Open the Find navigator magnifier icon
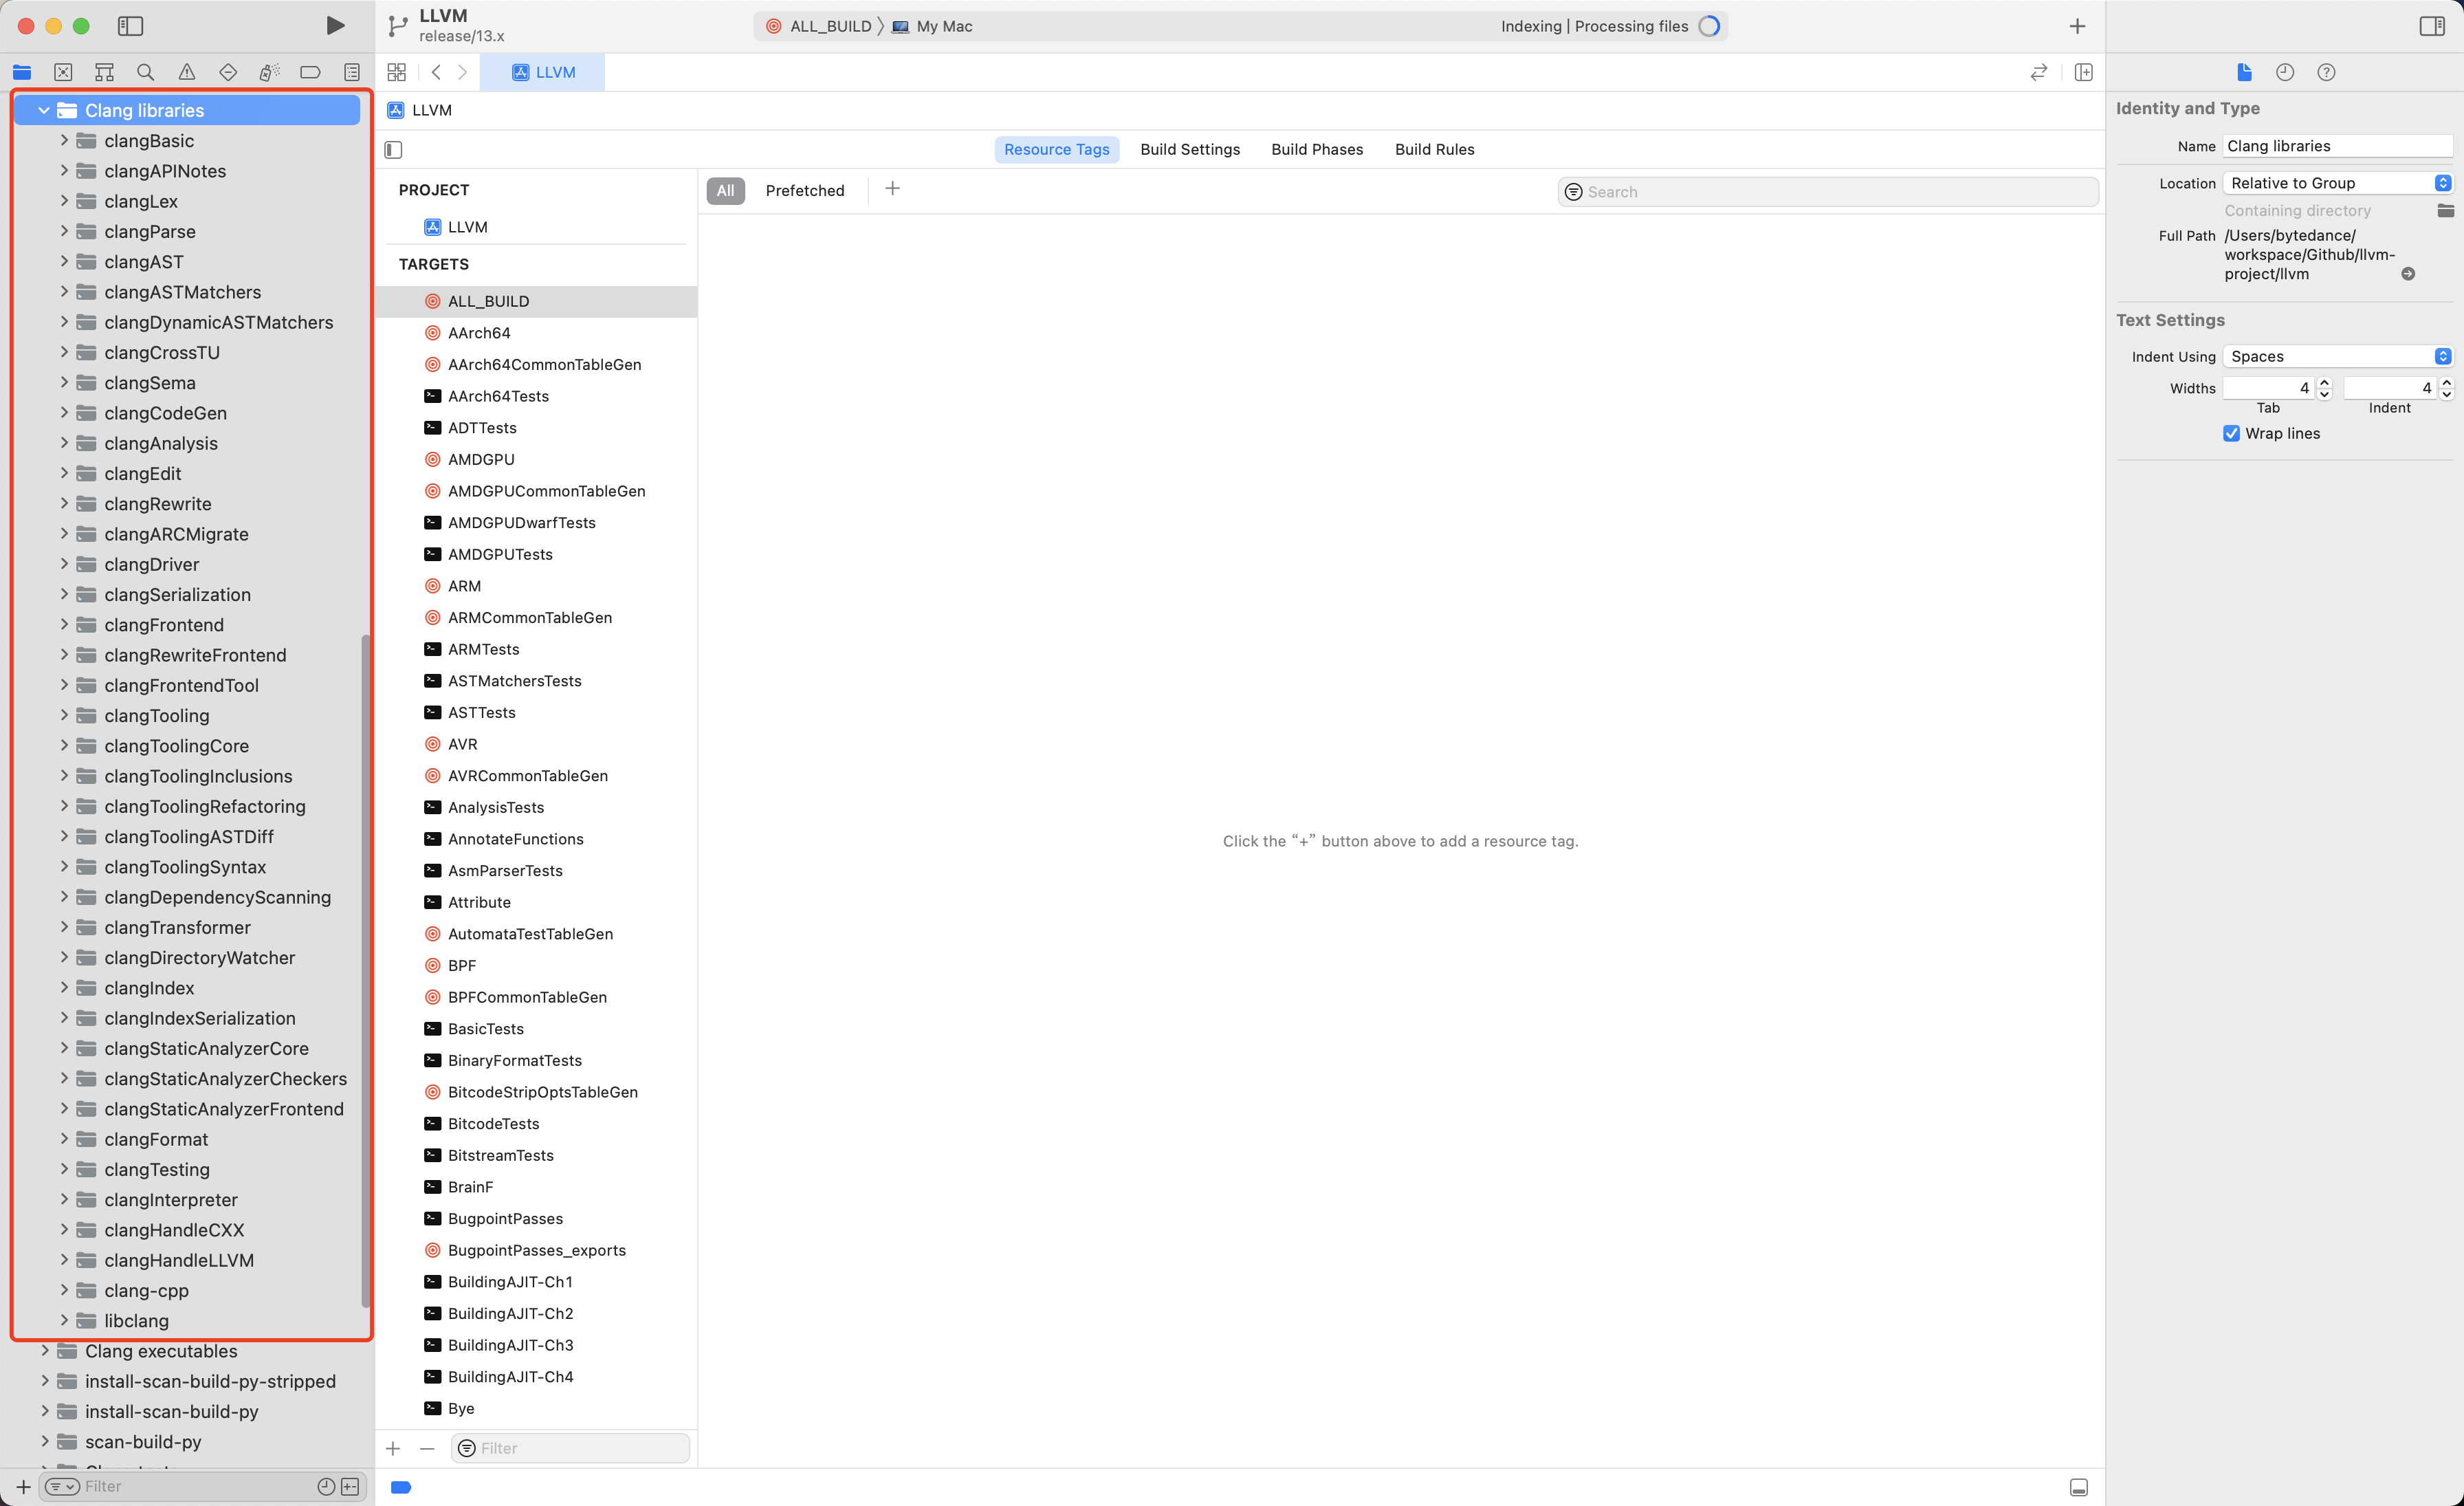Screen dimensions: 2464x1506 point(145,72)
